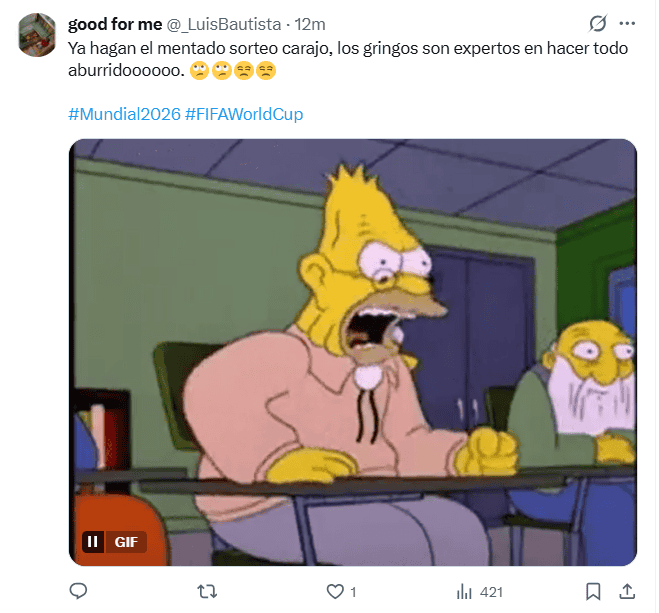Open the #Mundial2026 hashtag
This screenshot has height=613, width=659.
(124, 114)
